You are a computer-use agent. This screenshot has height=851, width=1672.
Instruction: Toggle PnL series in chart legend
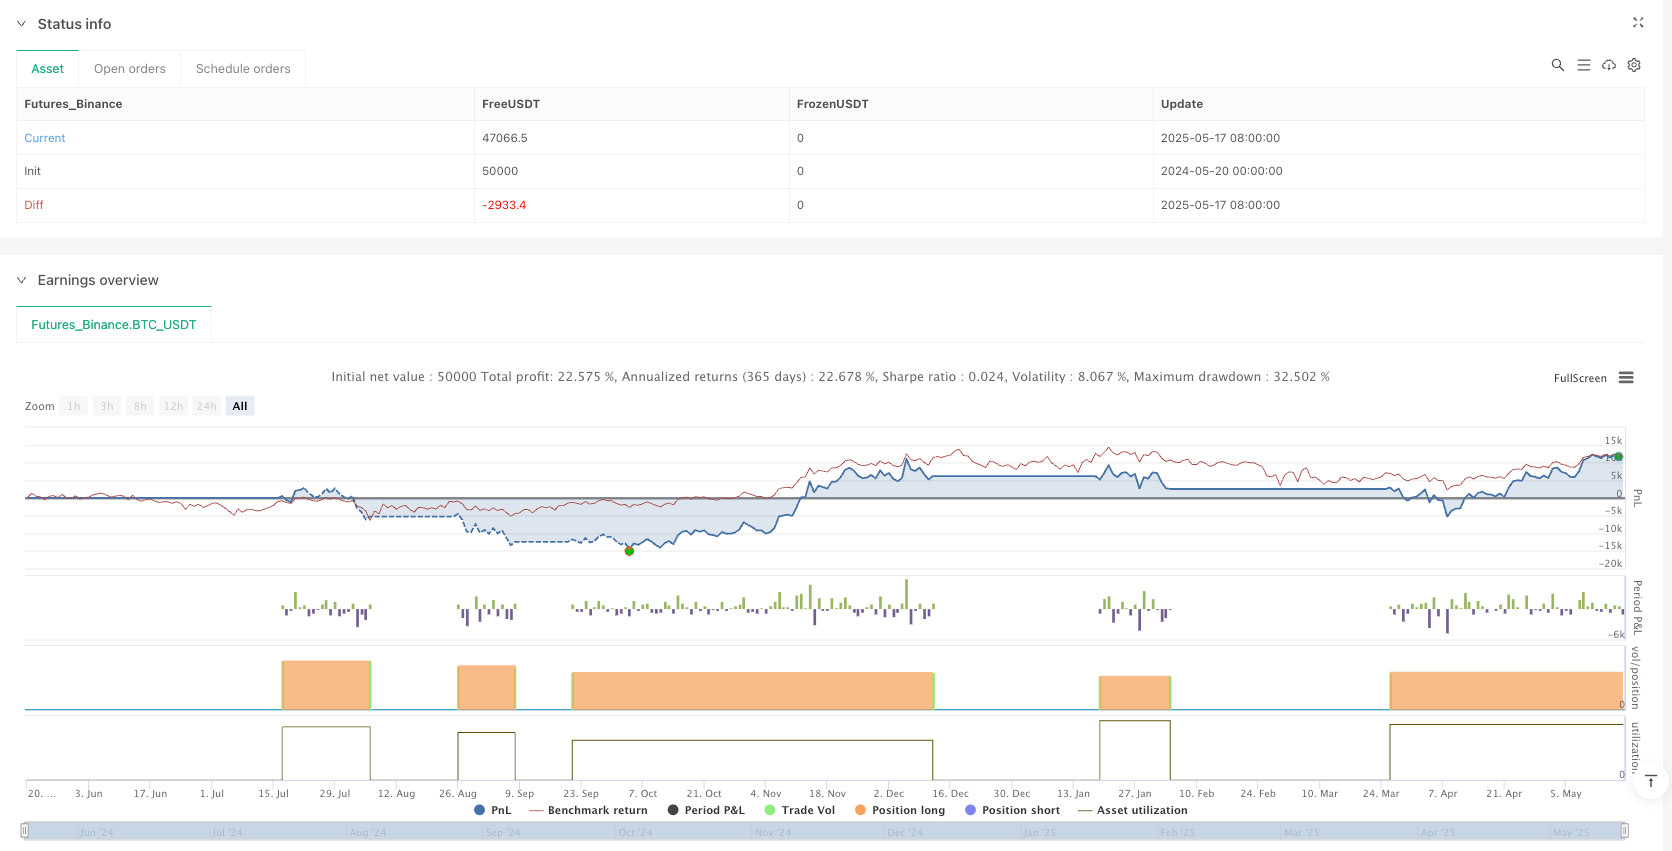point(492,810)
